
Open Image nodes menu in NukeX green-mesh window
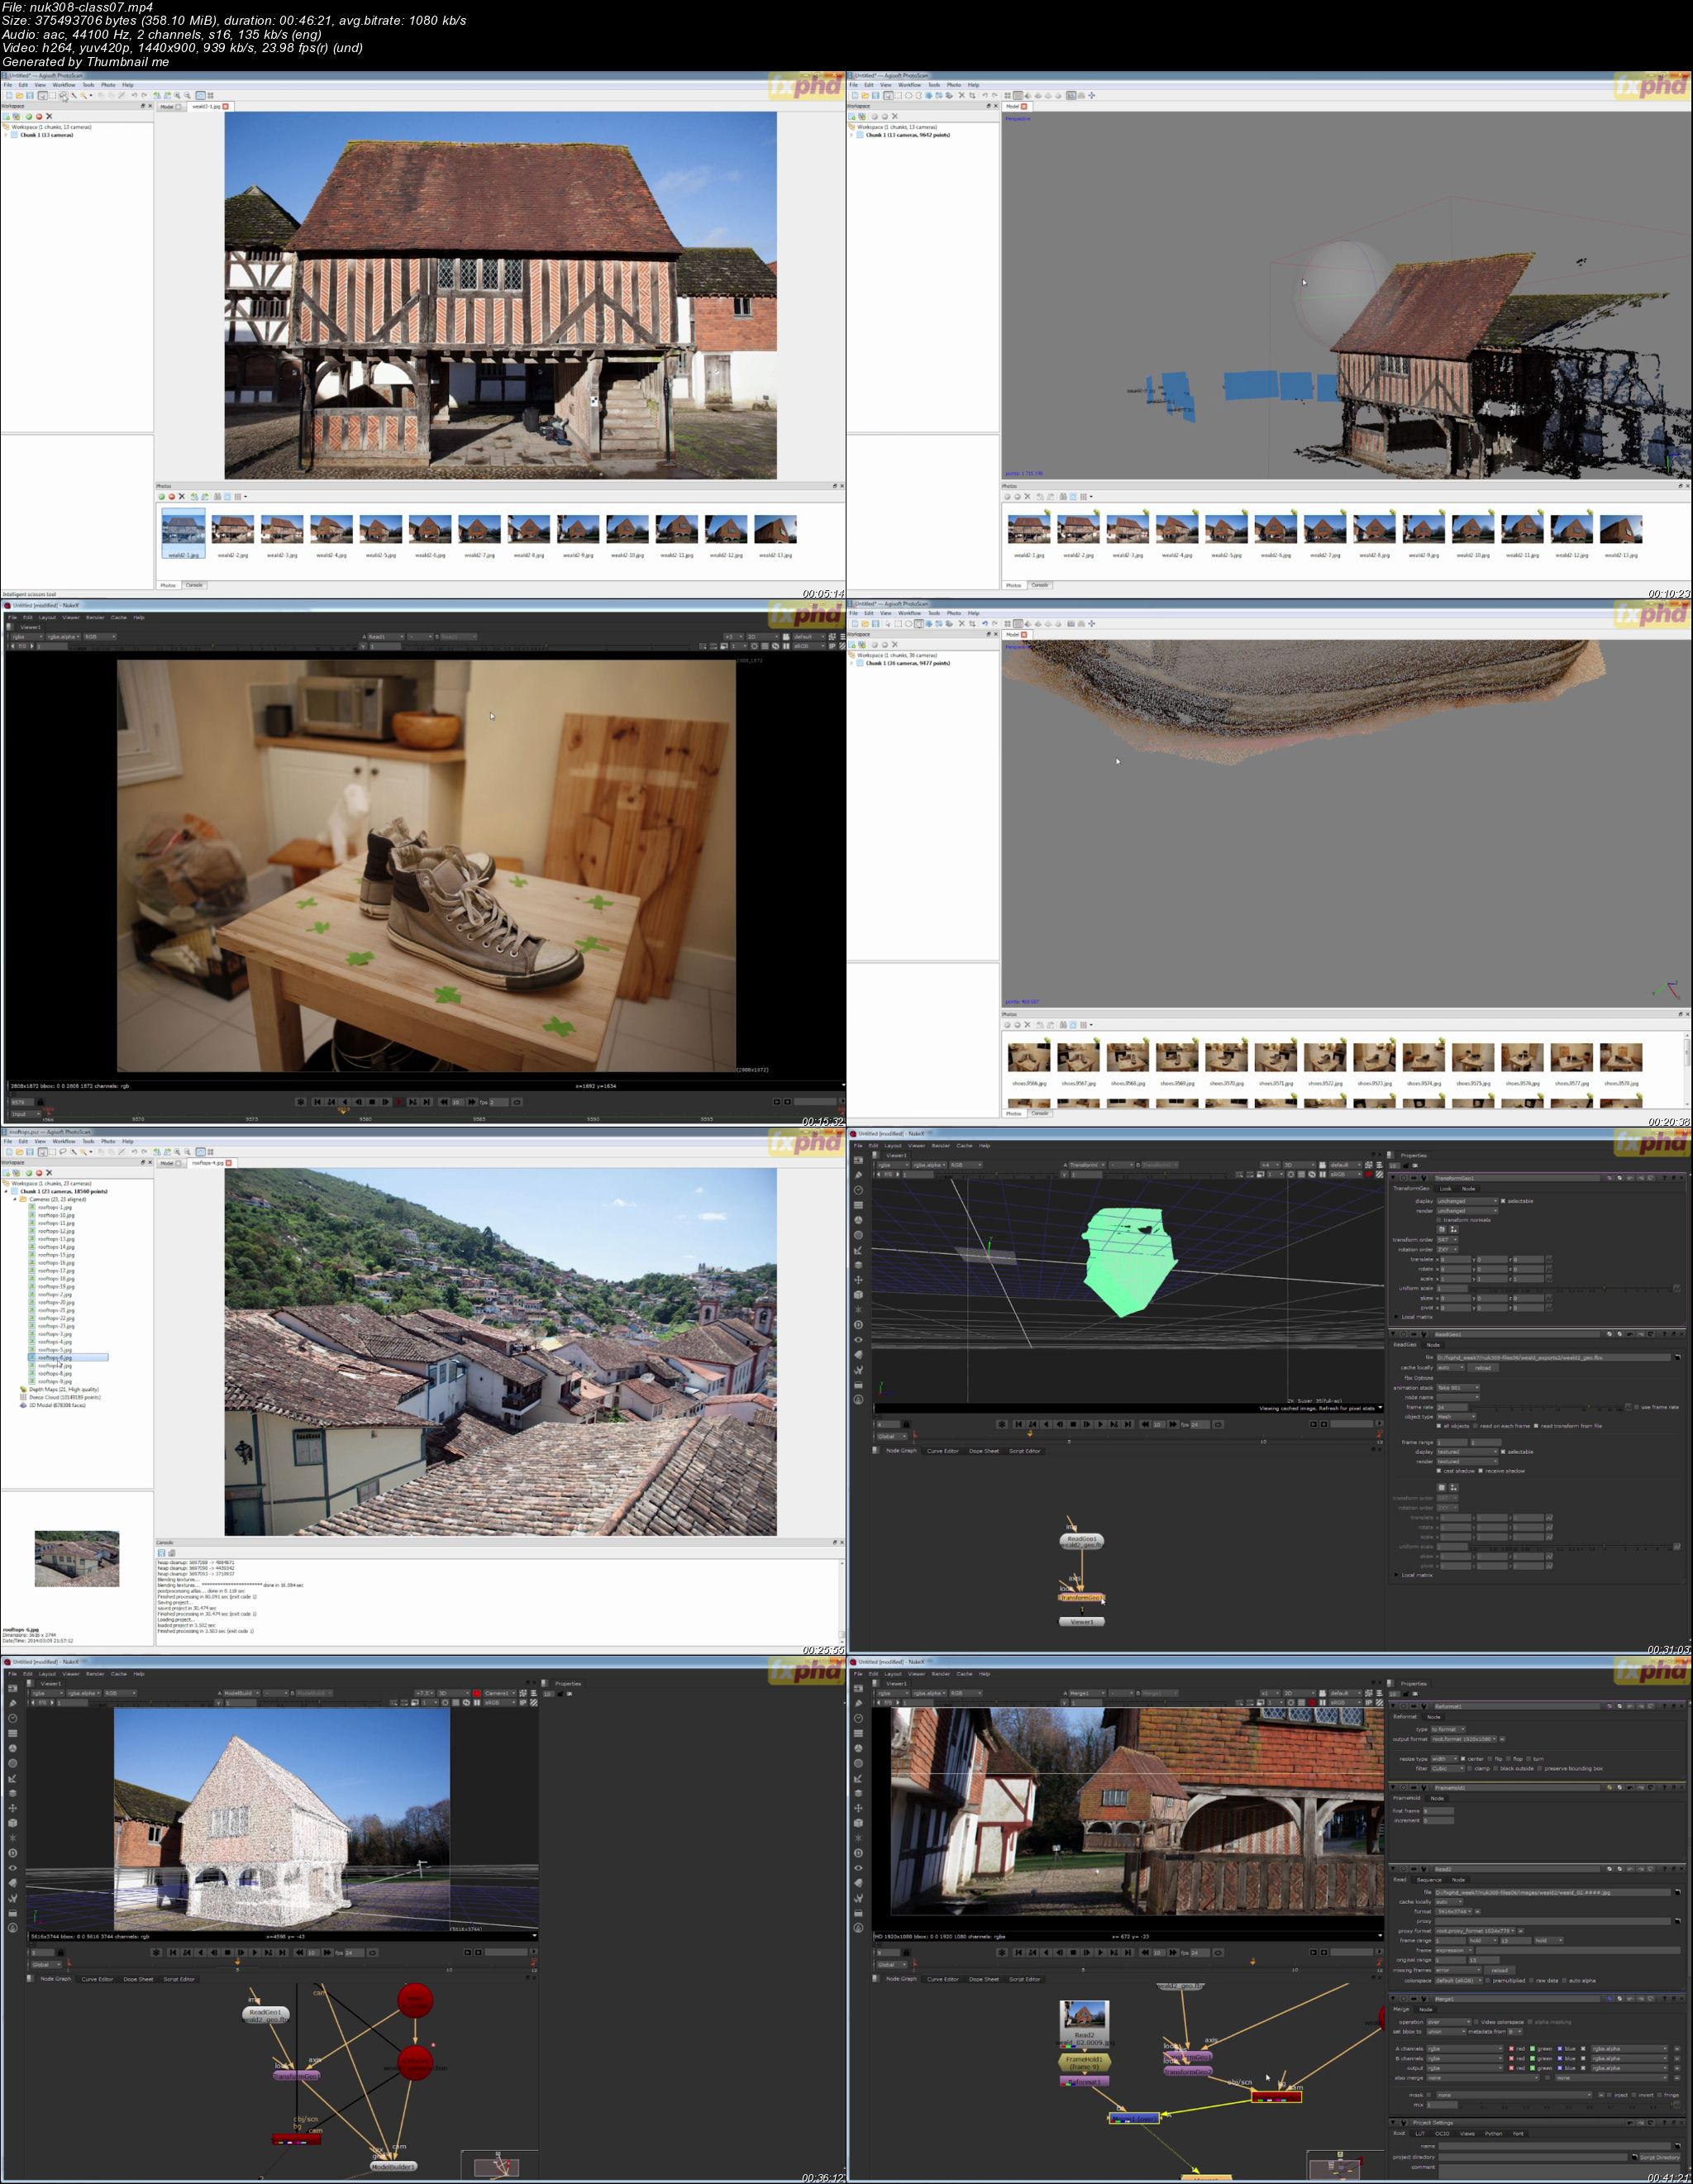[x=859, y=1161]
